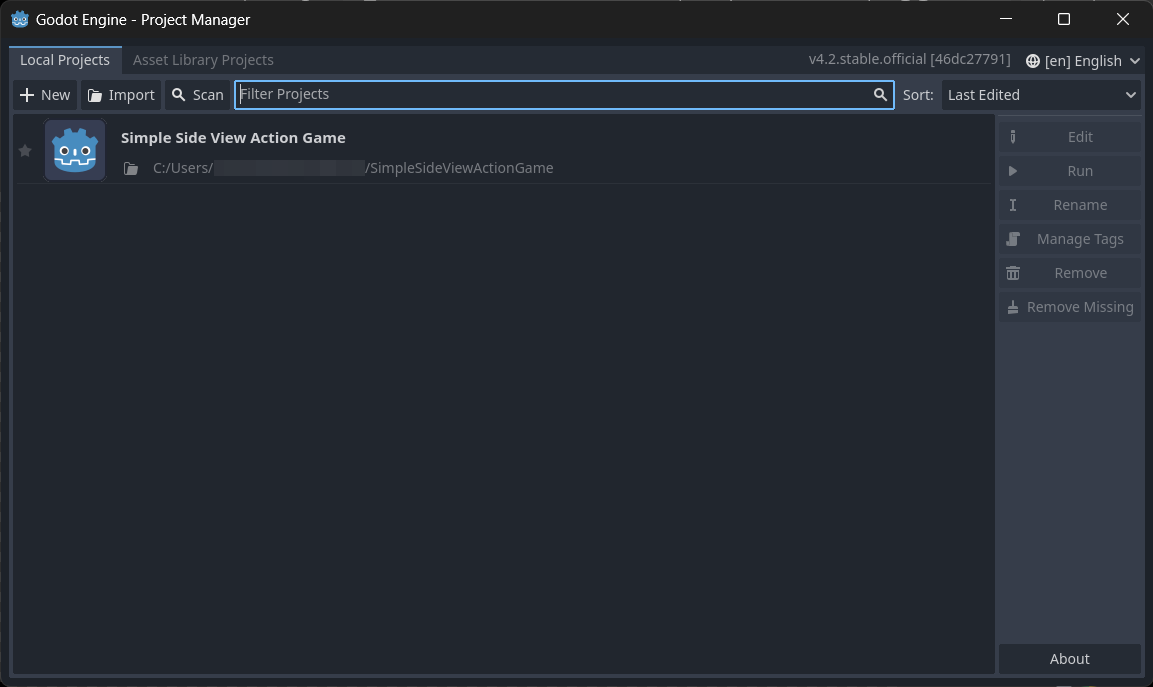Click the Rename button
This screenshot has height=687, width=1153.
point(1070,205)
